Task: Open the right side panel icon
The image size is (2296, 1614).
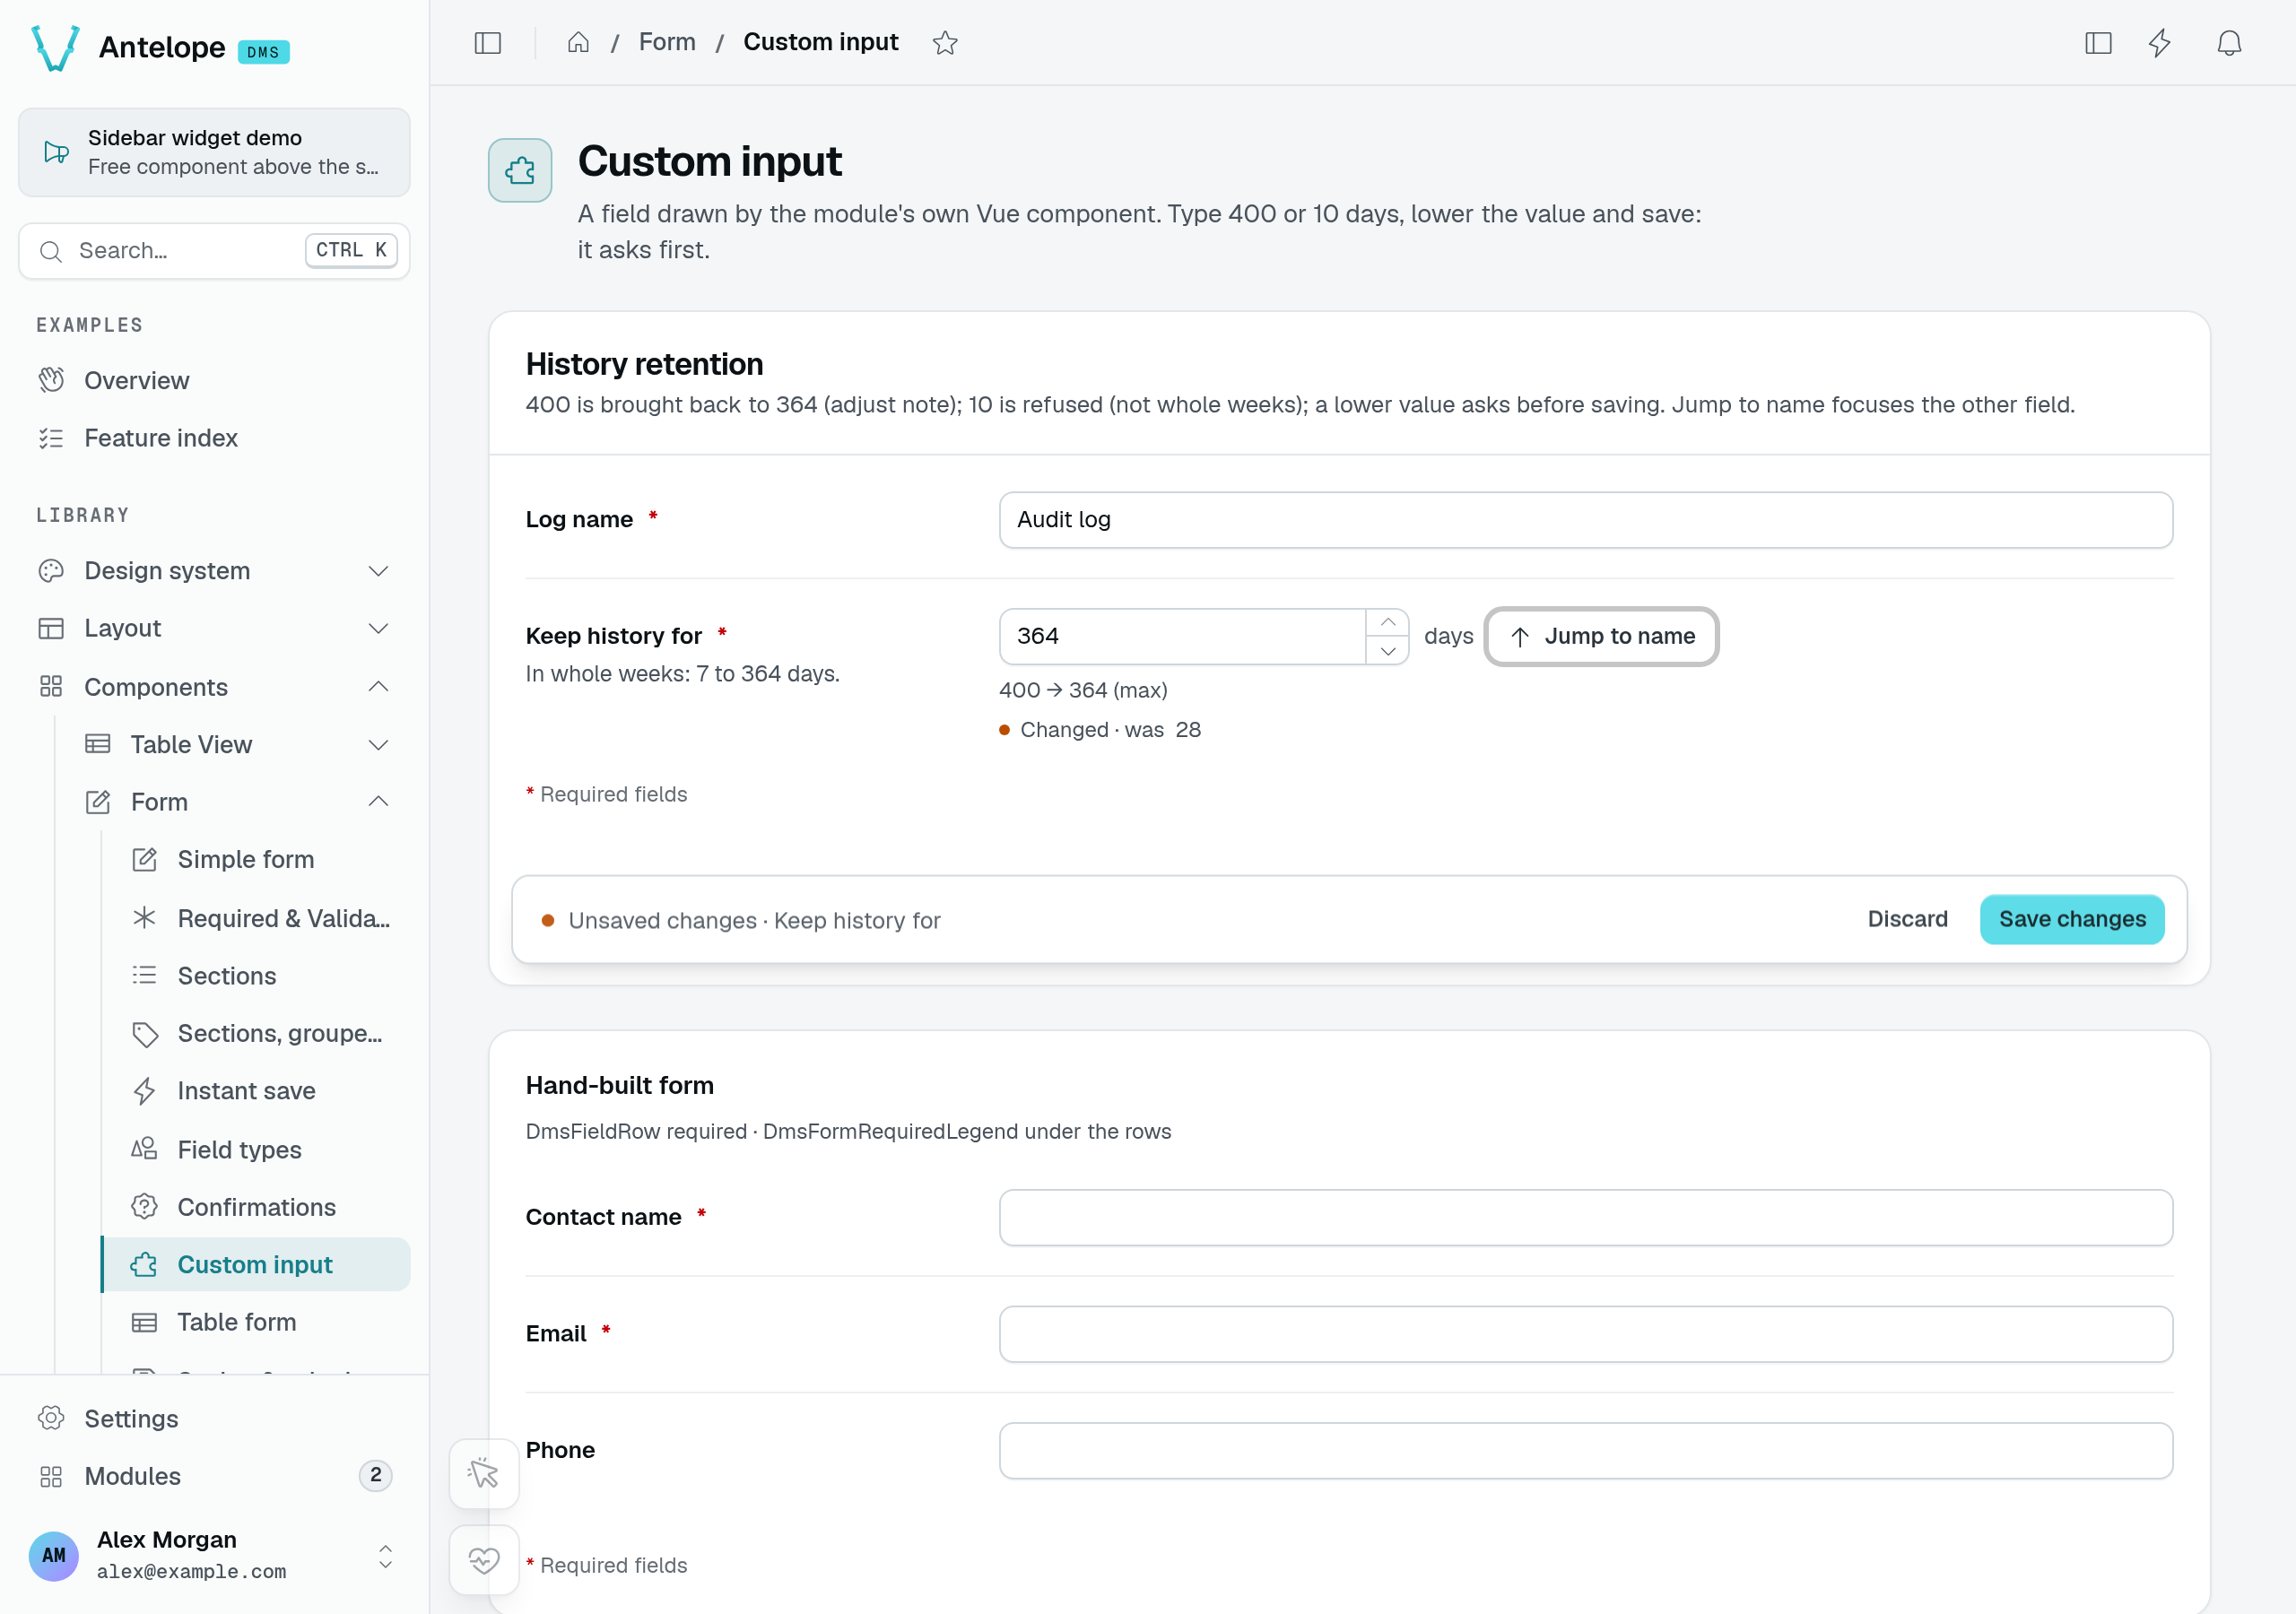Action: pos(2098,43)
